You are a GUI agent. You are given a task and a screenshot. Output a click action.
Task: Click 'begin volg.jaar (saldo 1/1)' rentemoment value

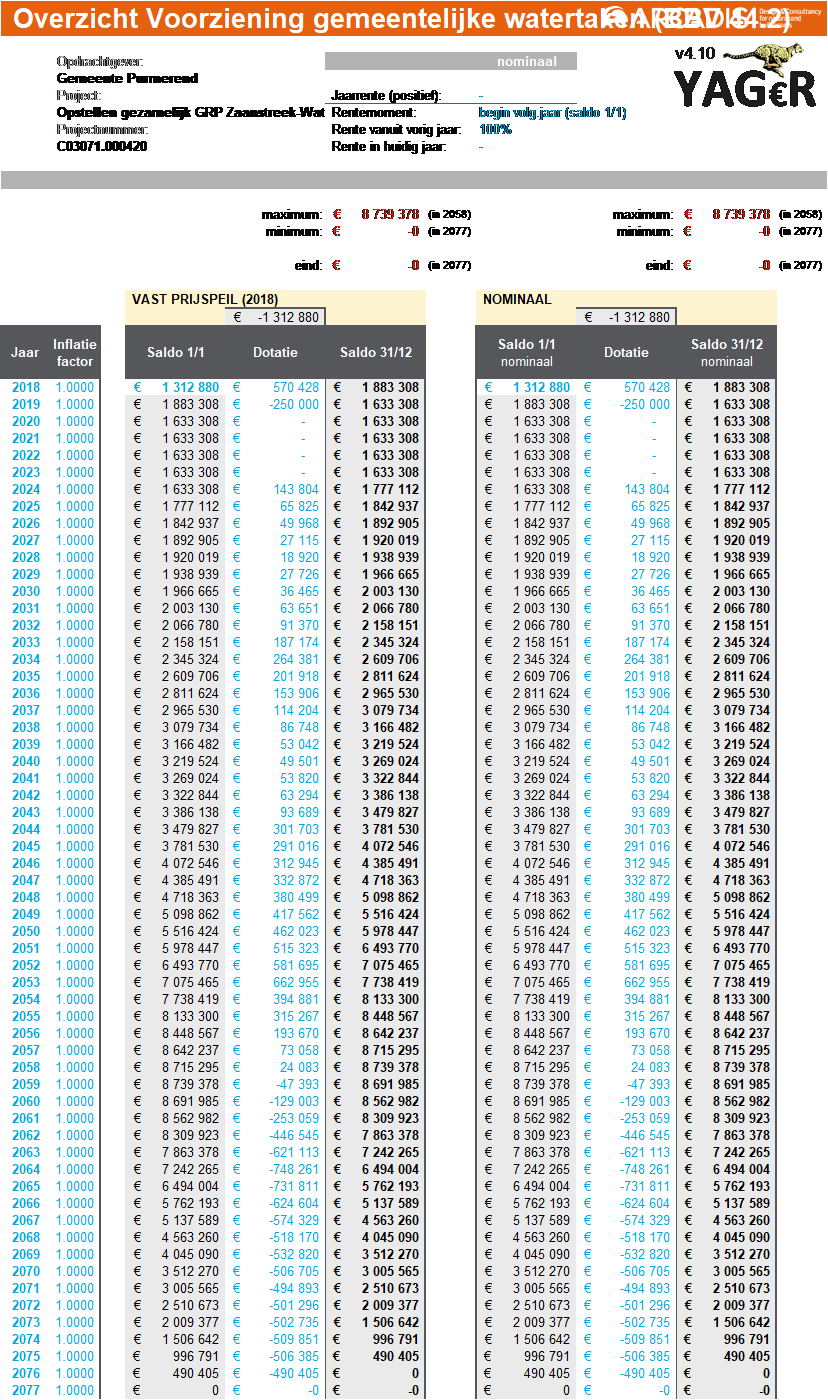(x=552, y=112)
